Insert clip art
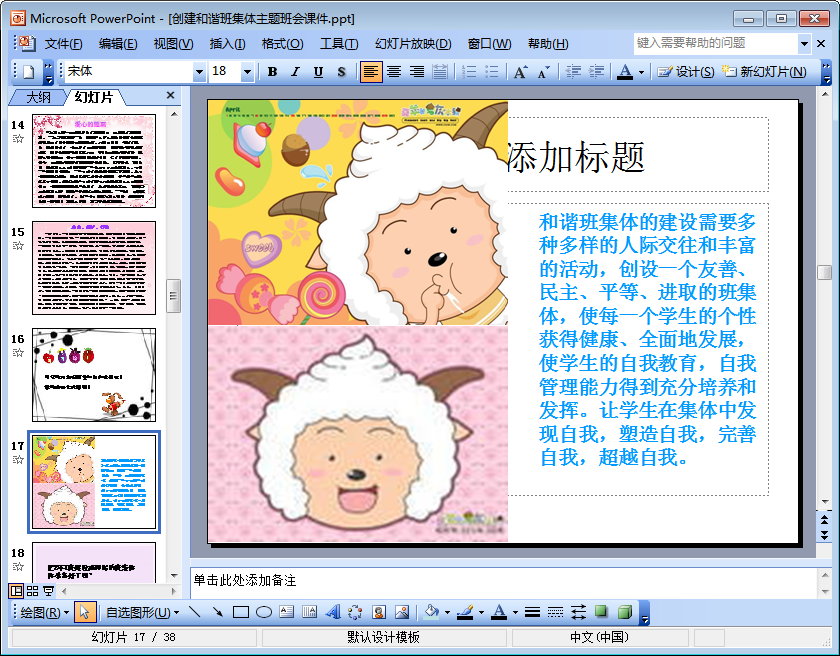Screen dimensions: 840x656 click(379, 612)
